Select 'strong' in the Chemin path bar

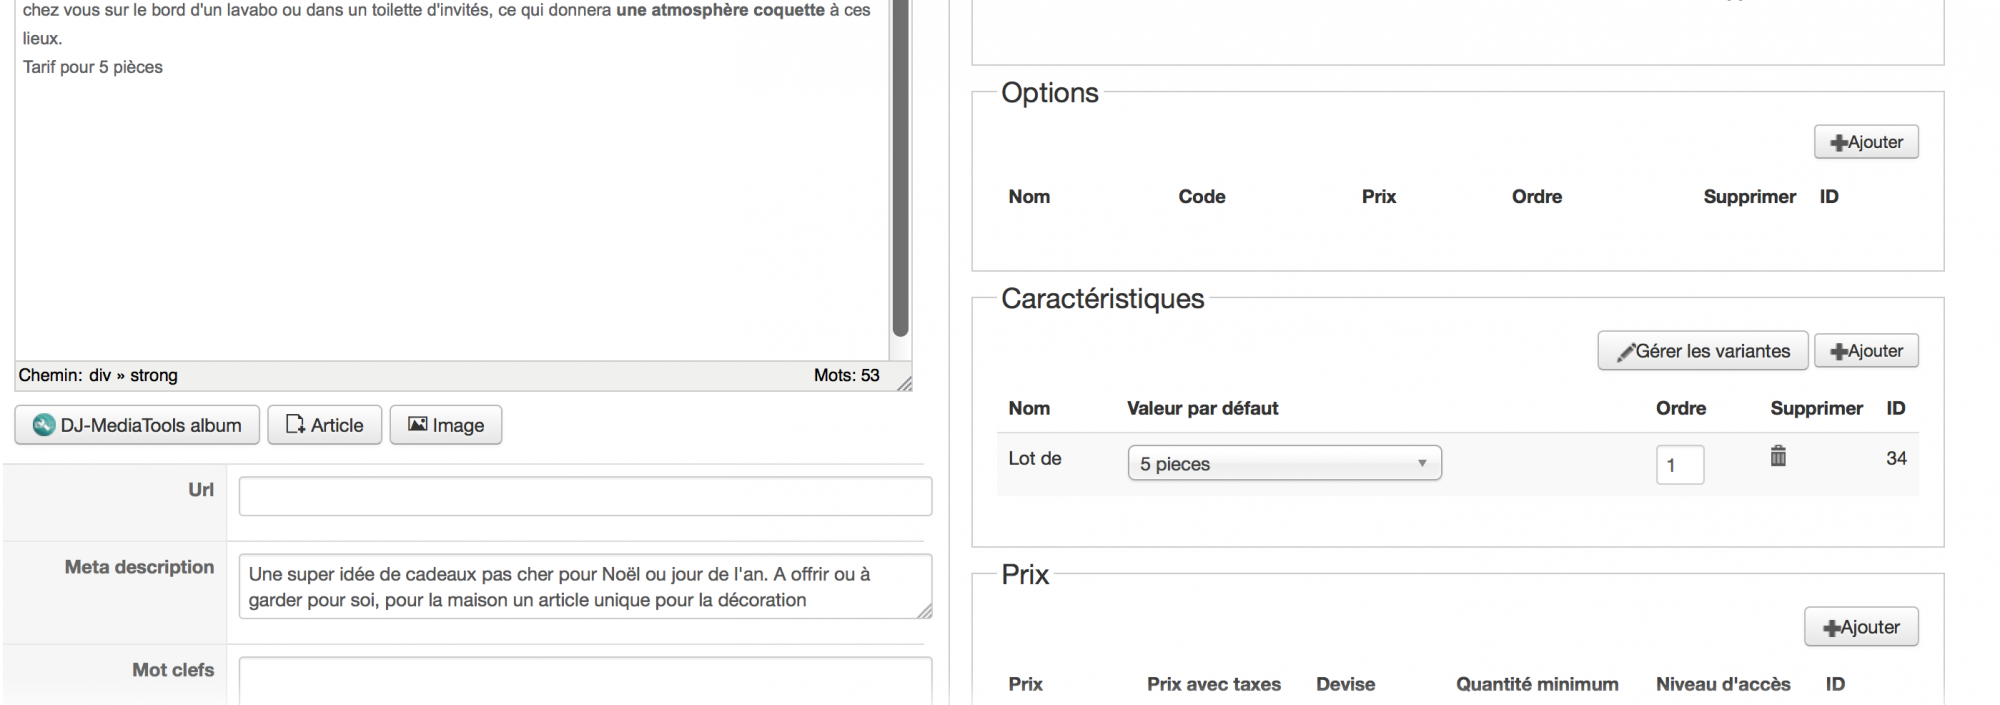(x=154, y=375)
